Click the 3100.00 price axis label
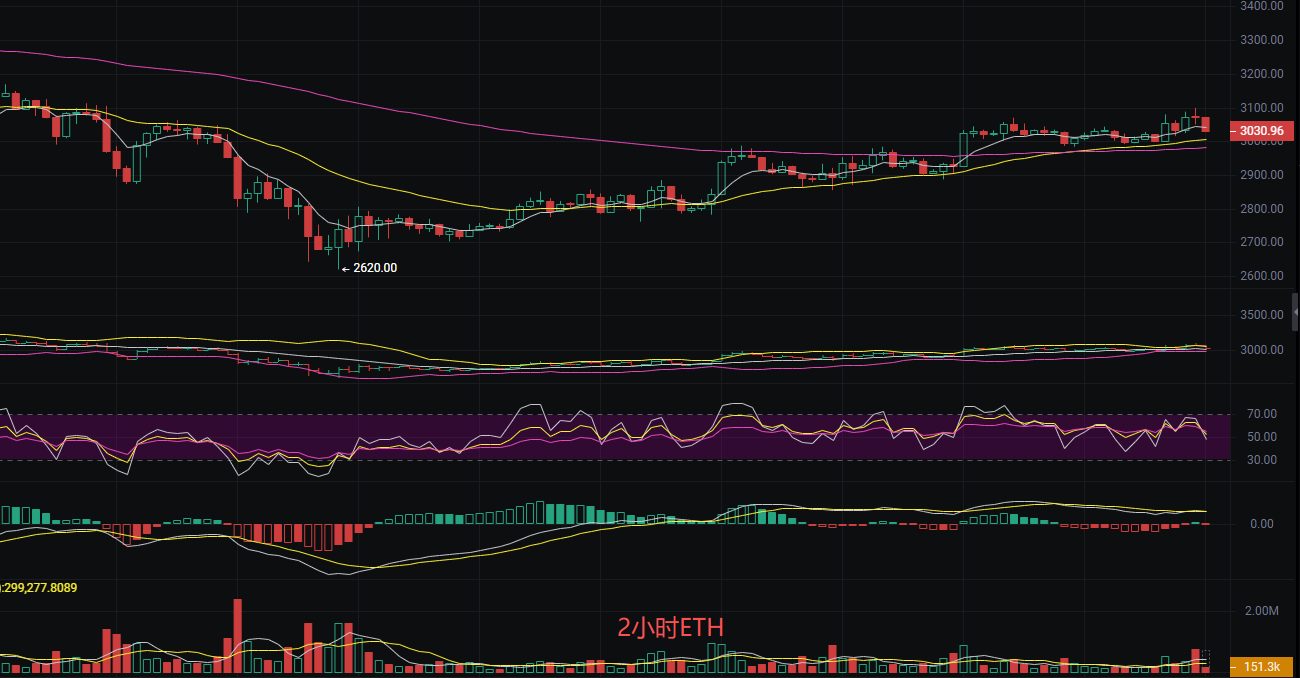This screenshot has width=1300, height=678. 1261,108
